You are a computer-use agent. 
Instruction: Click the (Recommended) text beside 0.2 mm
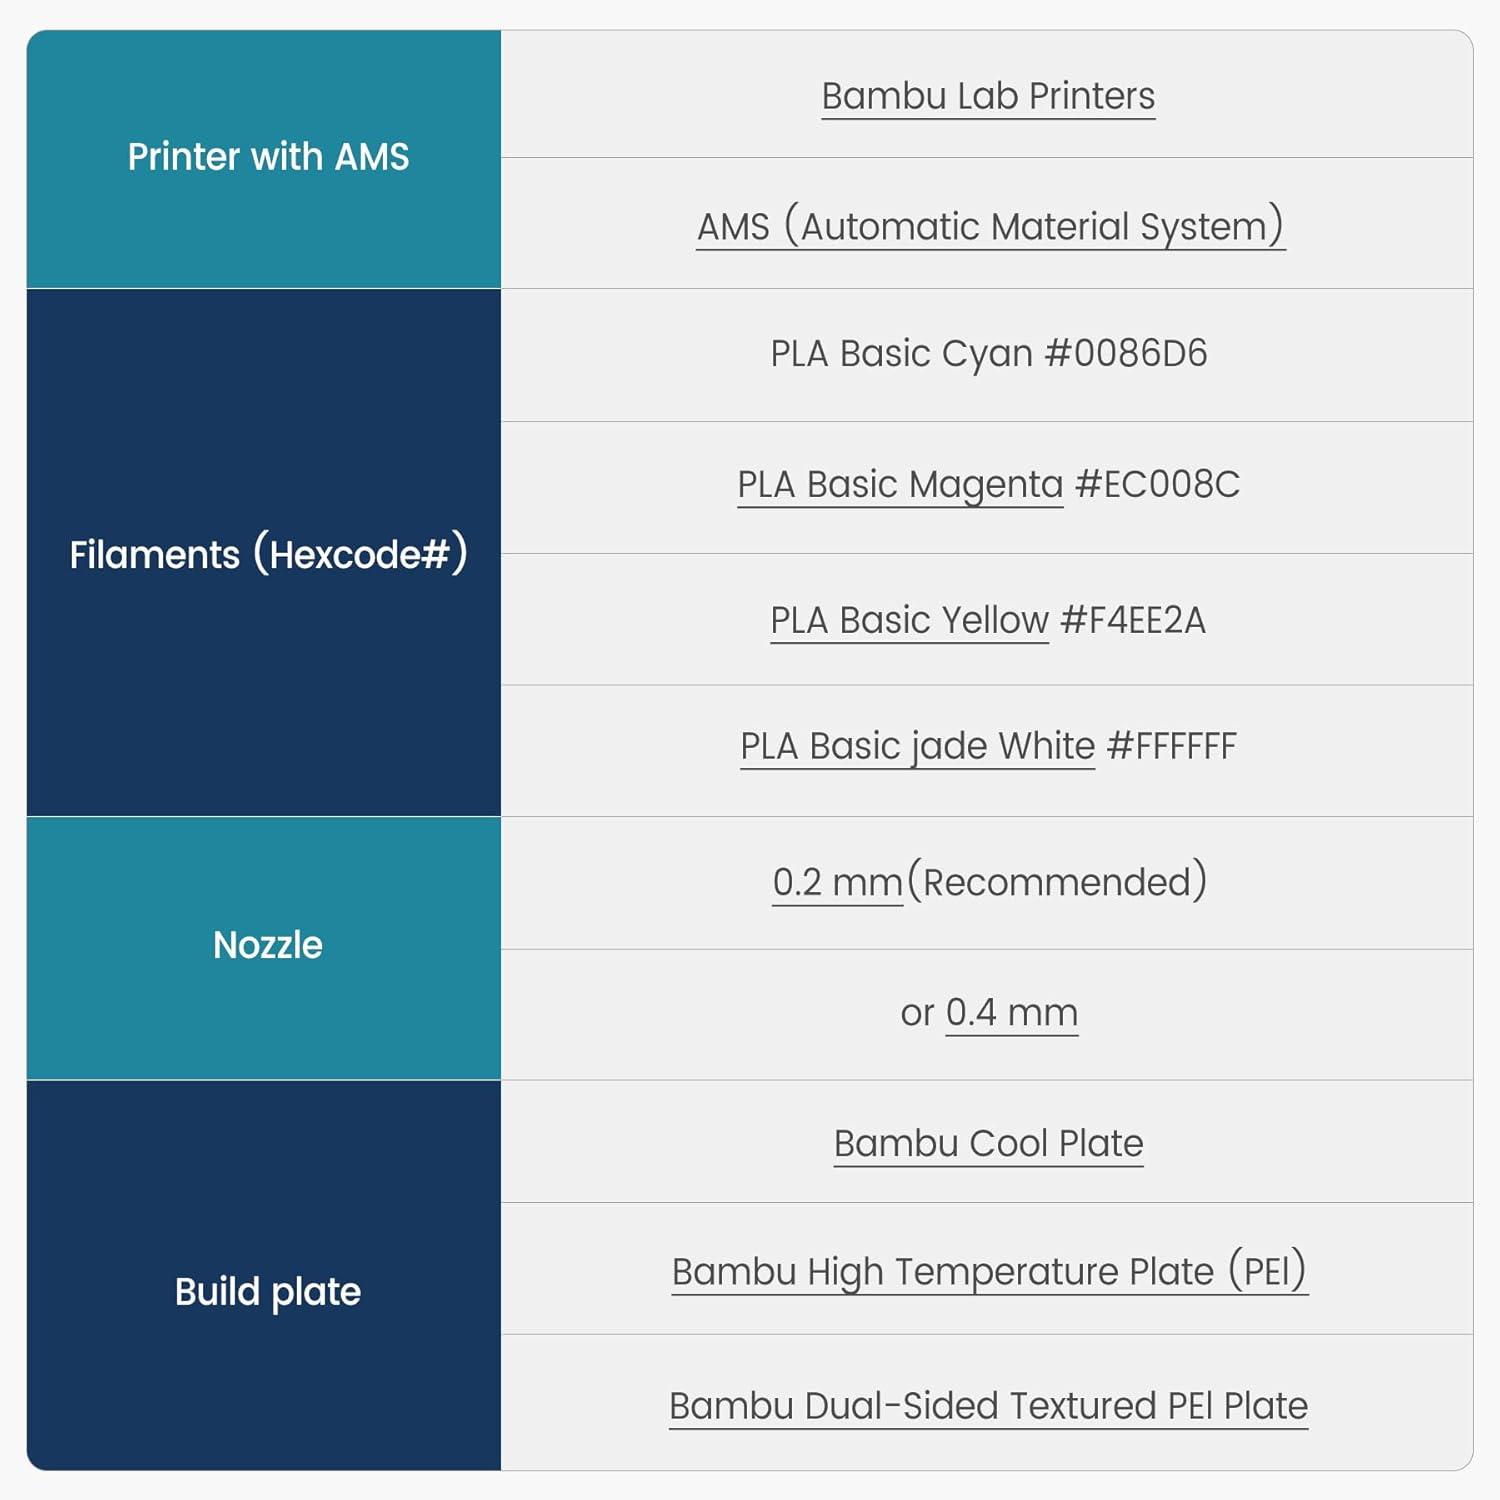coord(1057,882)
